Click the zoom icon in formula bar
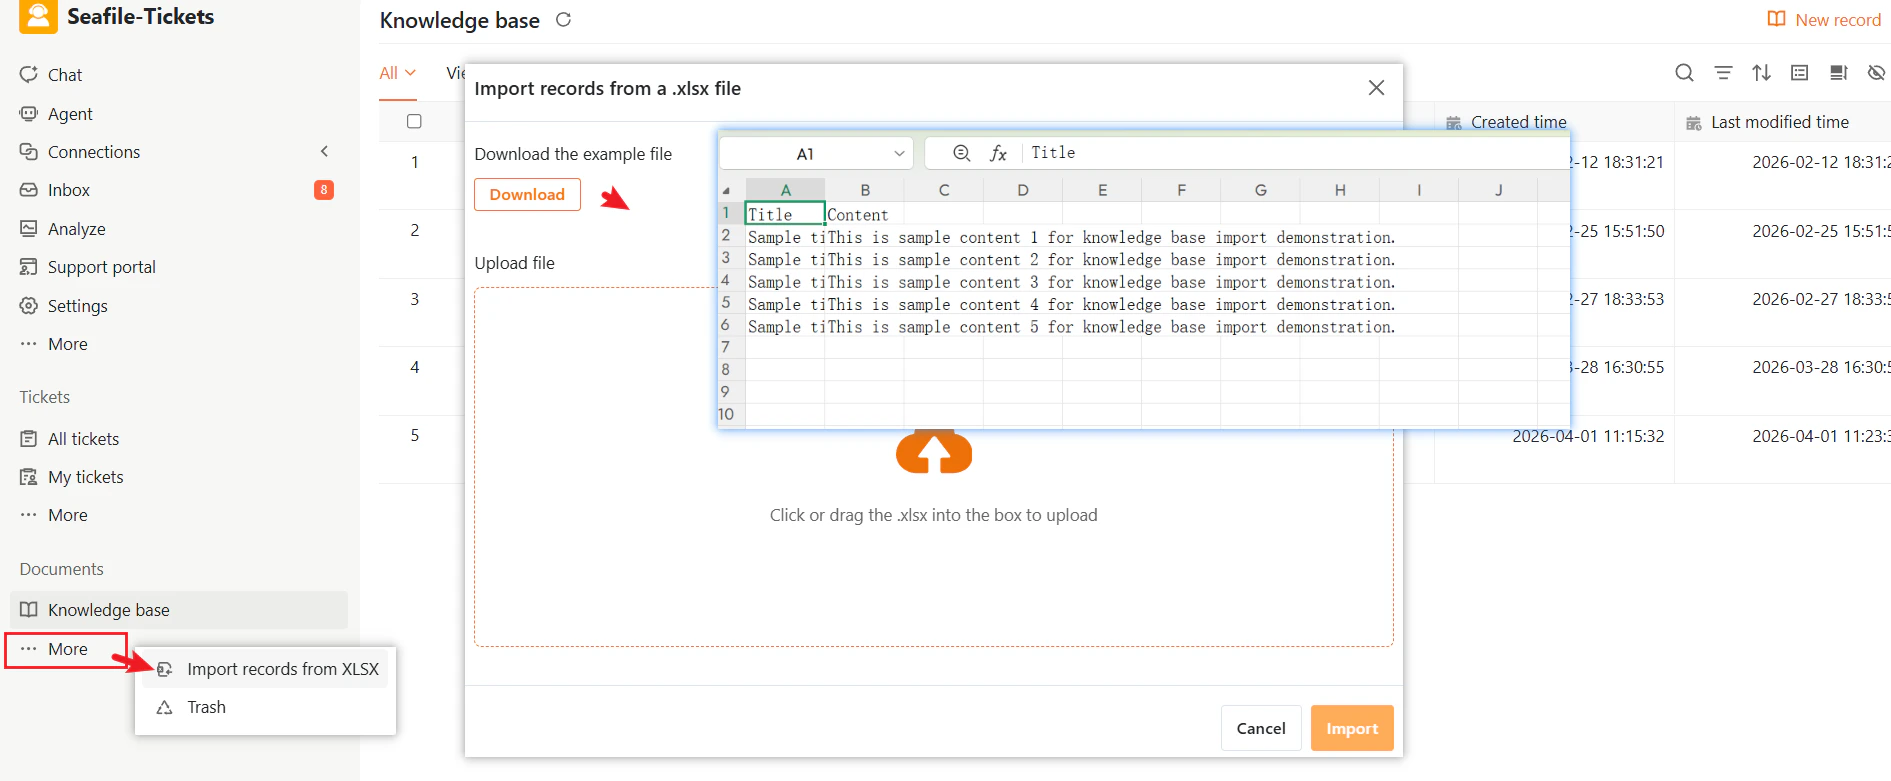1891x781 pixels. (961, 153)
